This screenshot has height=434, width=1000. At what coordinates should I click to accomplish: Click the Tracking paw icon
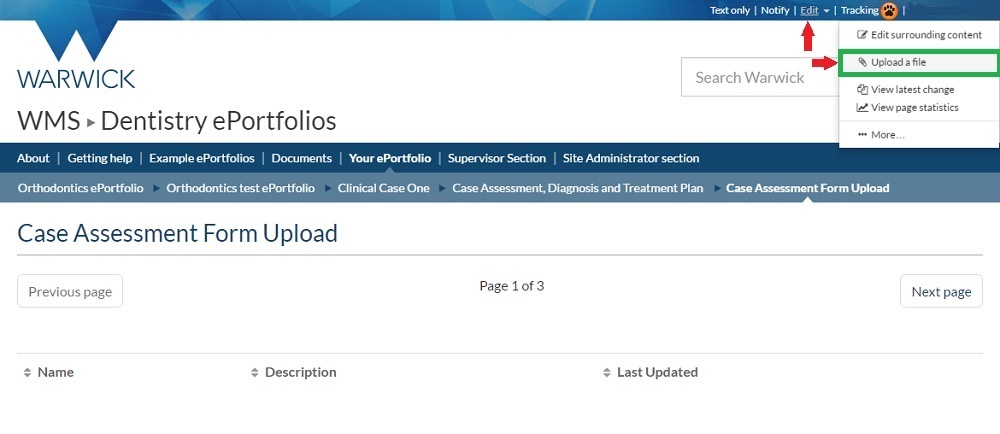coord(889,11)
